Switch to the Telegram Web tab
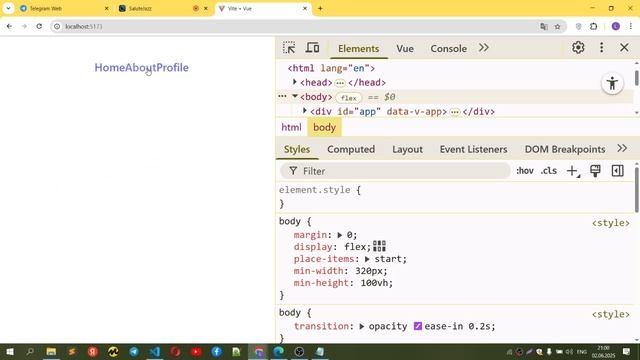 (65, 9)
